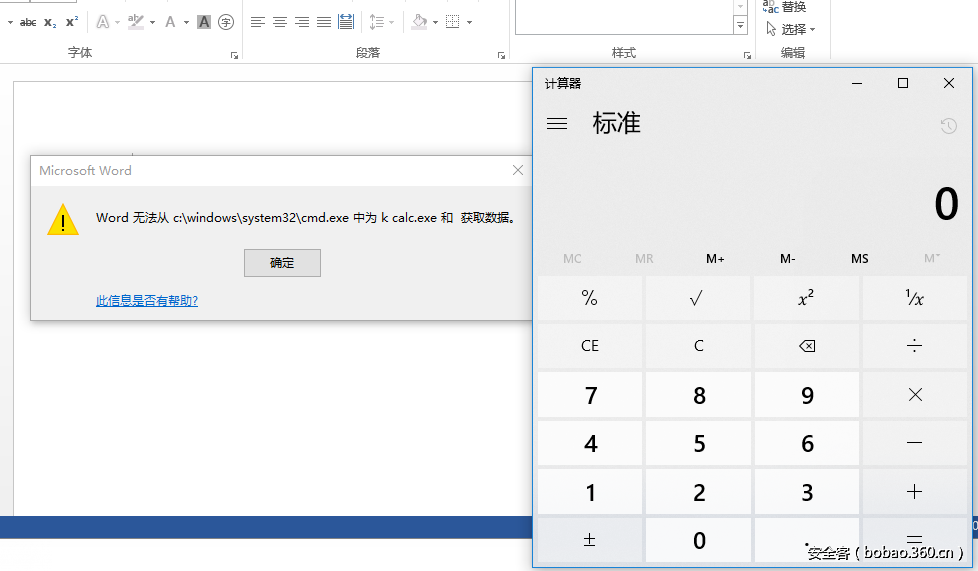
Task: Toggle strikethrough text formatting
Action: tap(28, 22)
